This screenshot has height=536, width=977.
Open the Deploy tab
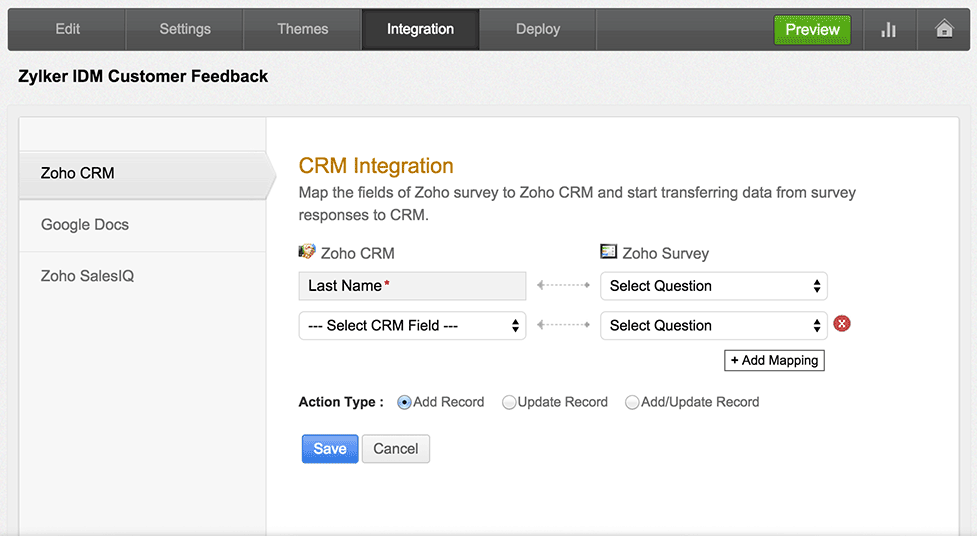coord(538,29)
